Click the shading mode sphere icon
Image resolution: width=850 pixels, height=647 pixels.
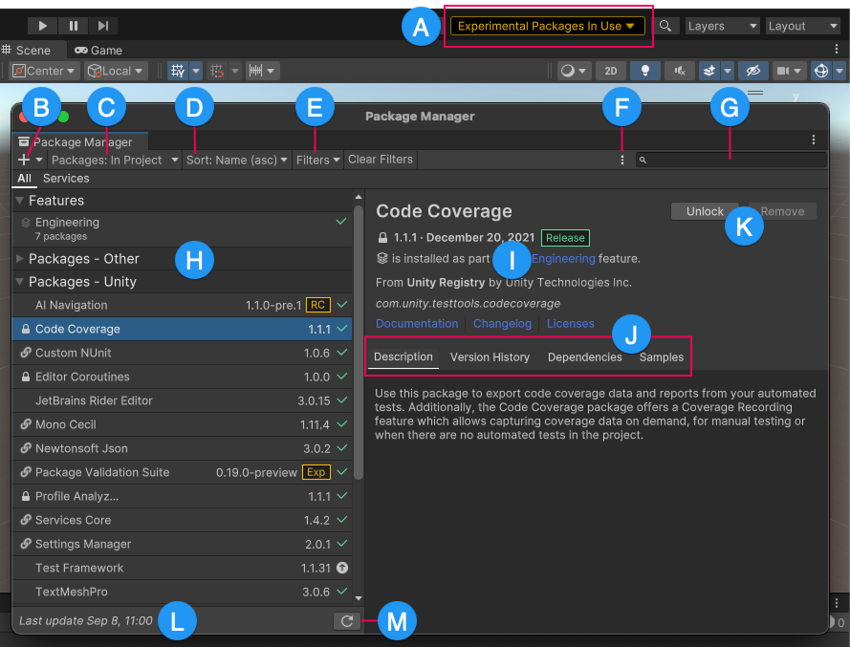(x=566, y=70)
